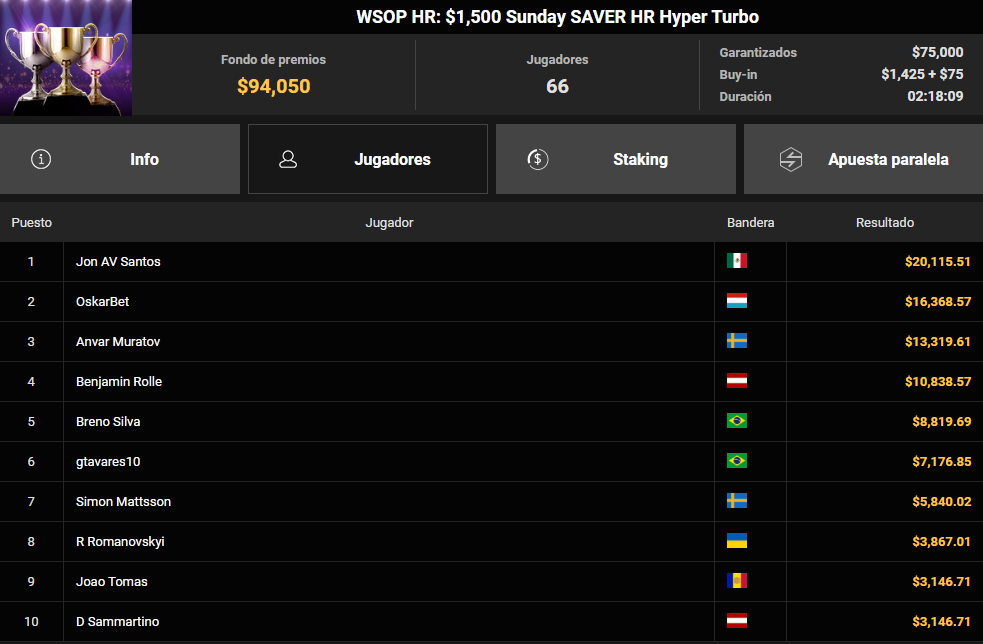
Task: Click Sweden flag beside Anvar Muratov
Action: (737, 341)
